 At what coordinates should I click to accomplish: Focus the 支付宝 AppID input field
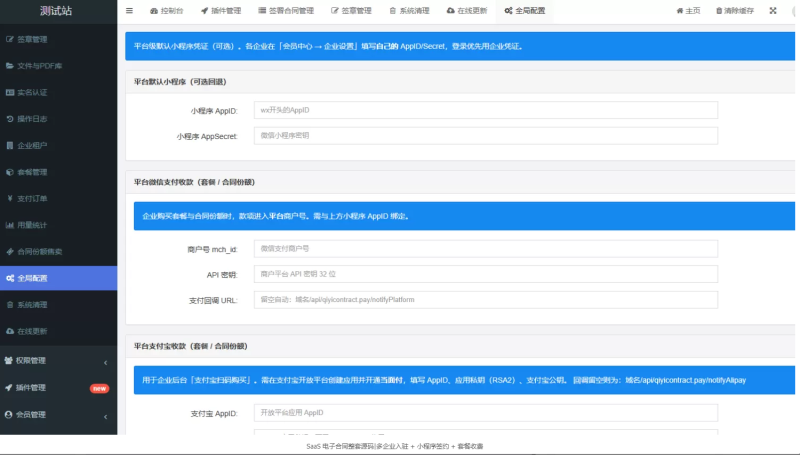click(486, 413)
